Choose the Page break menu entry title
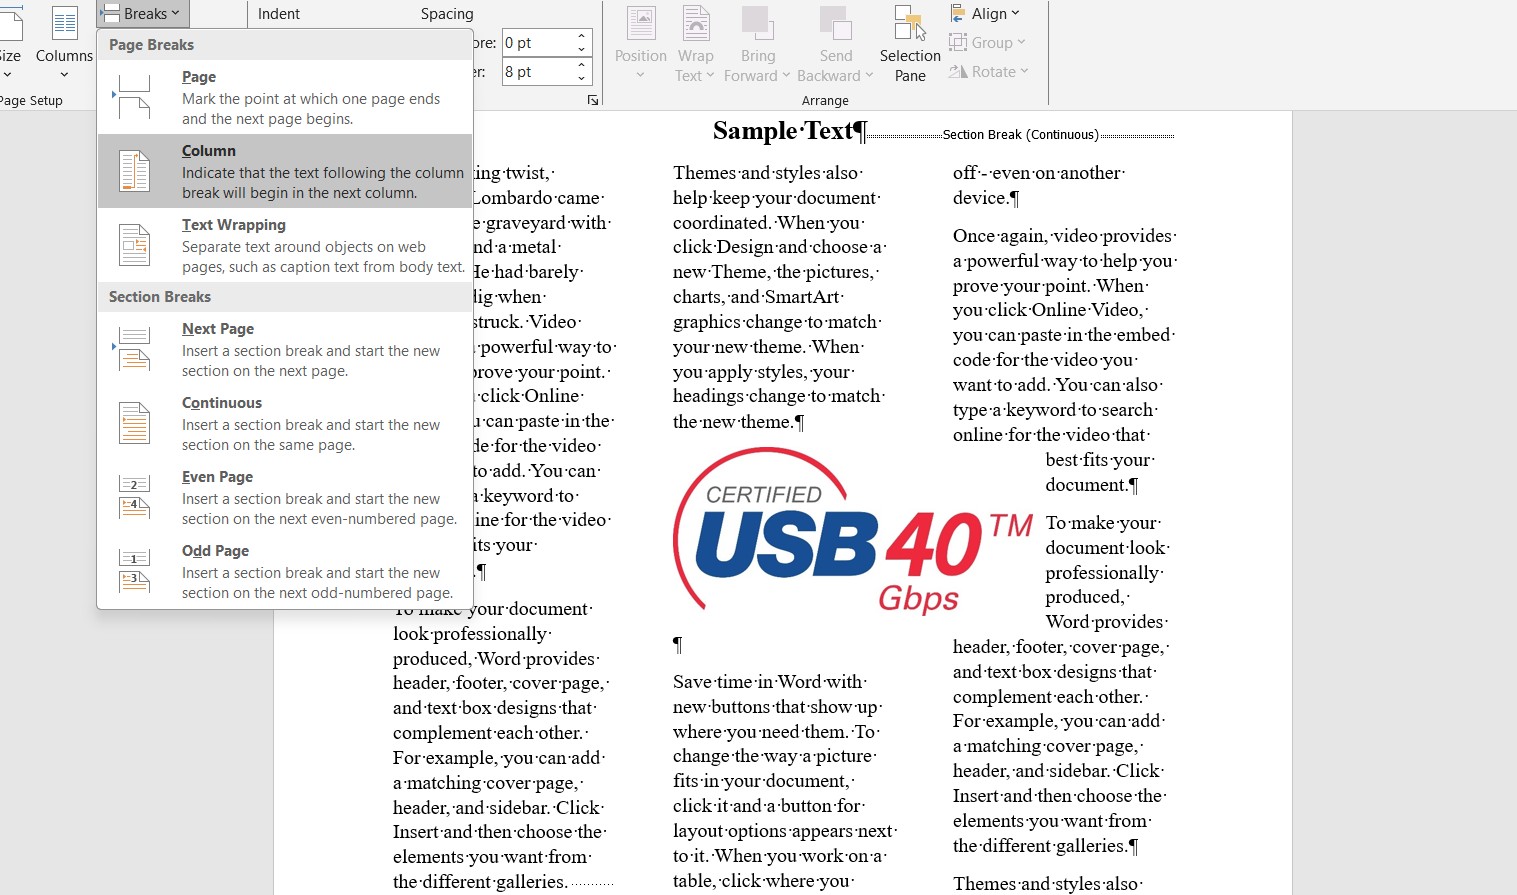The height and width of the screenshot is (895, 1517). (199, 77)
